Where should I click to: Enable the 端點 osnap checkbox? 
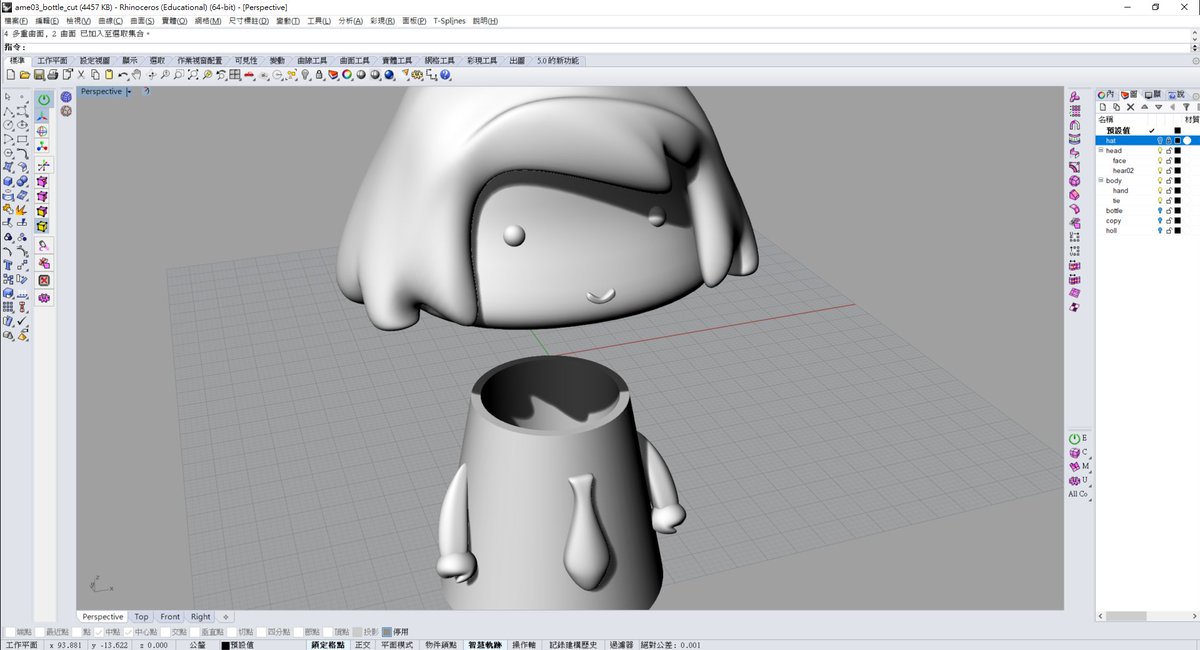tap(10, 631)
